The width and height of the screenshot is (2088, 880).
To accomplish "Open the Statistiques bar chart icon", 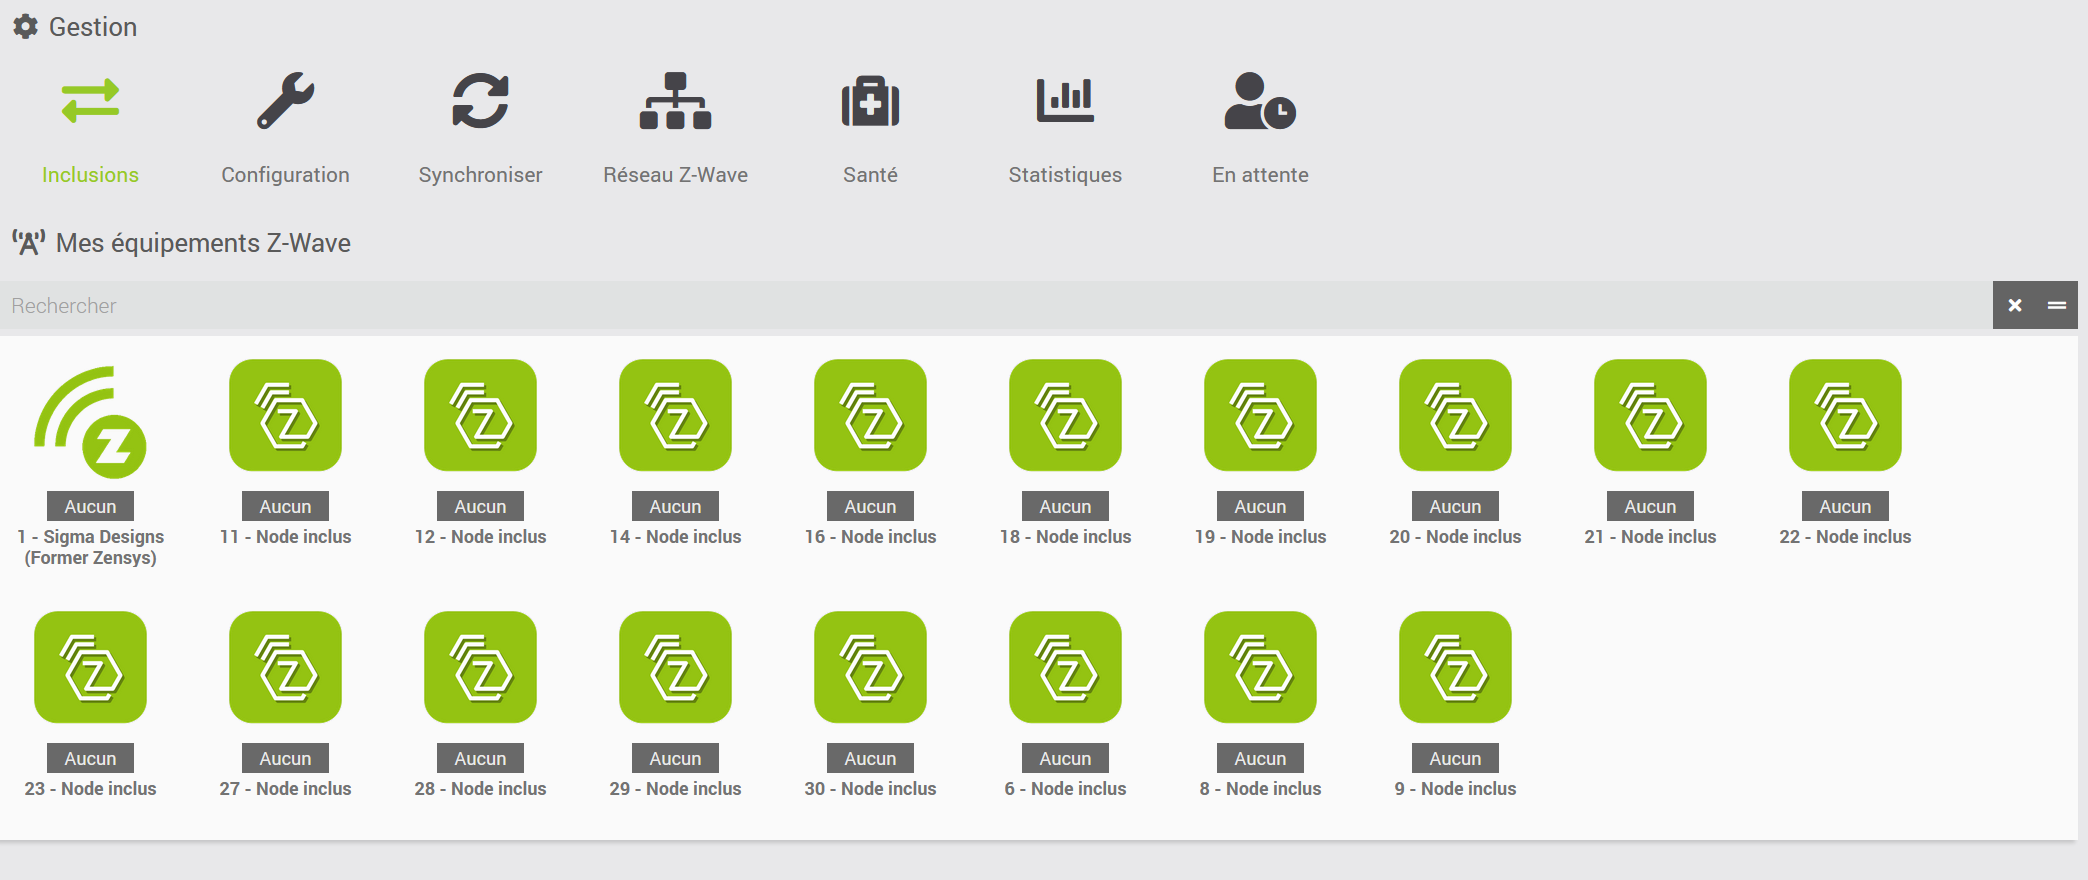I will pos(1065,100).
